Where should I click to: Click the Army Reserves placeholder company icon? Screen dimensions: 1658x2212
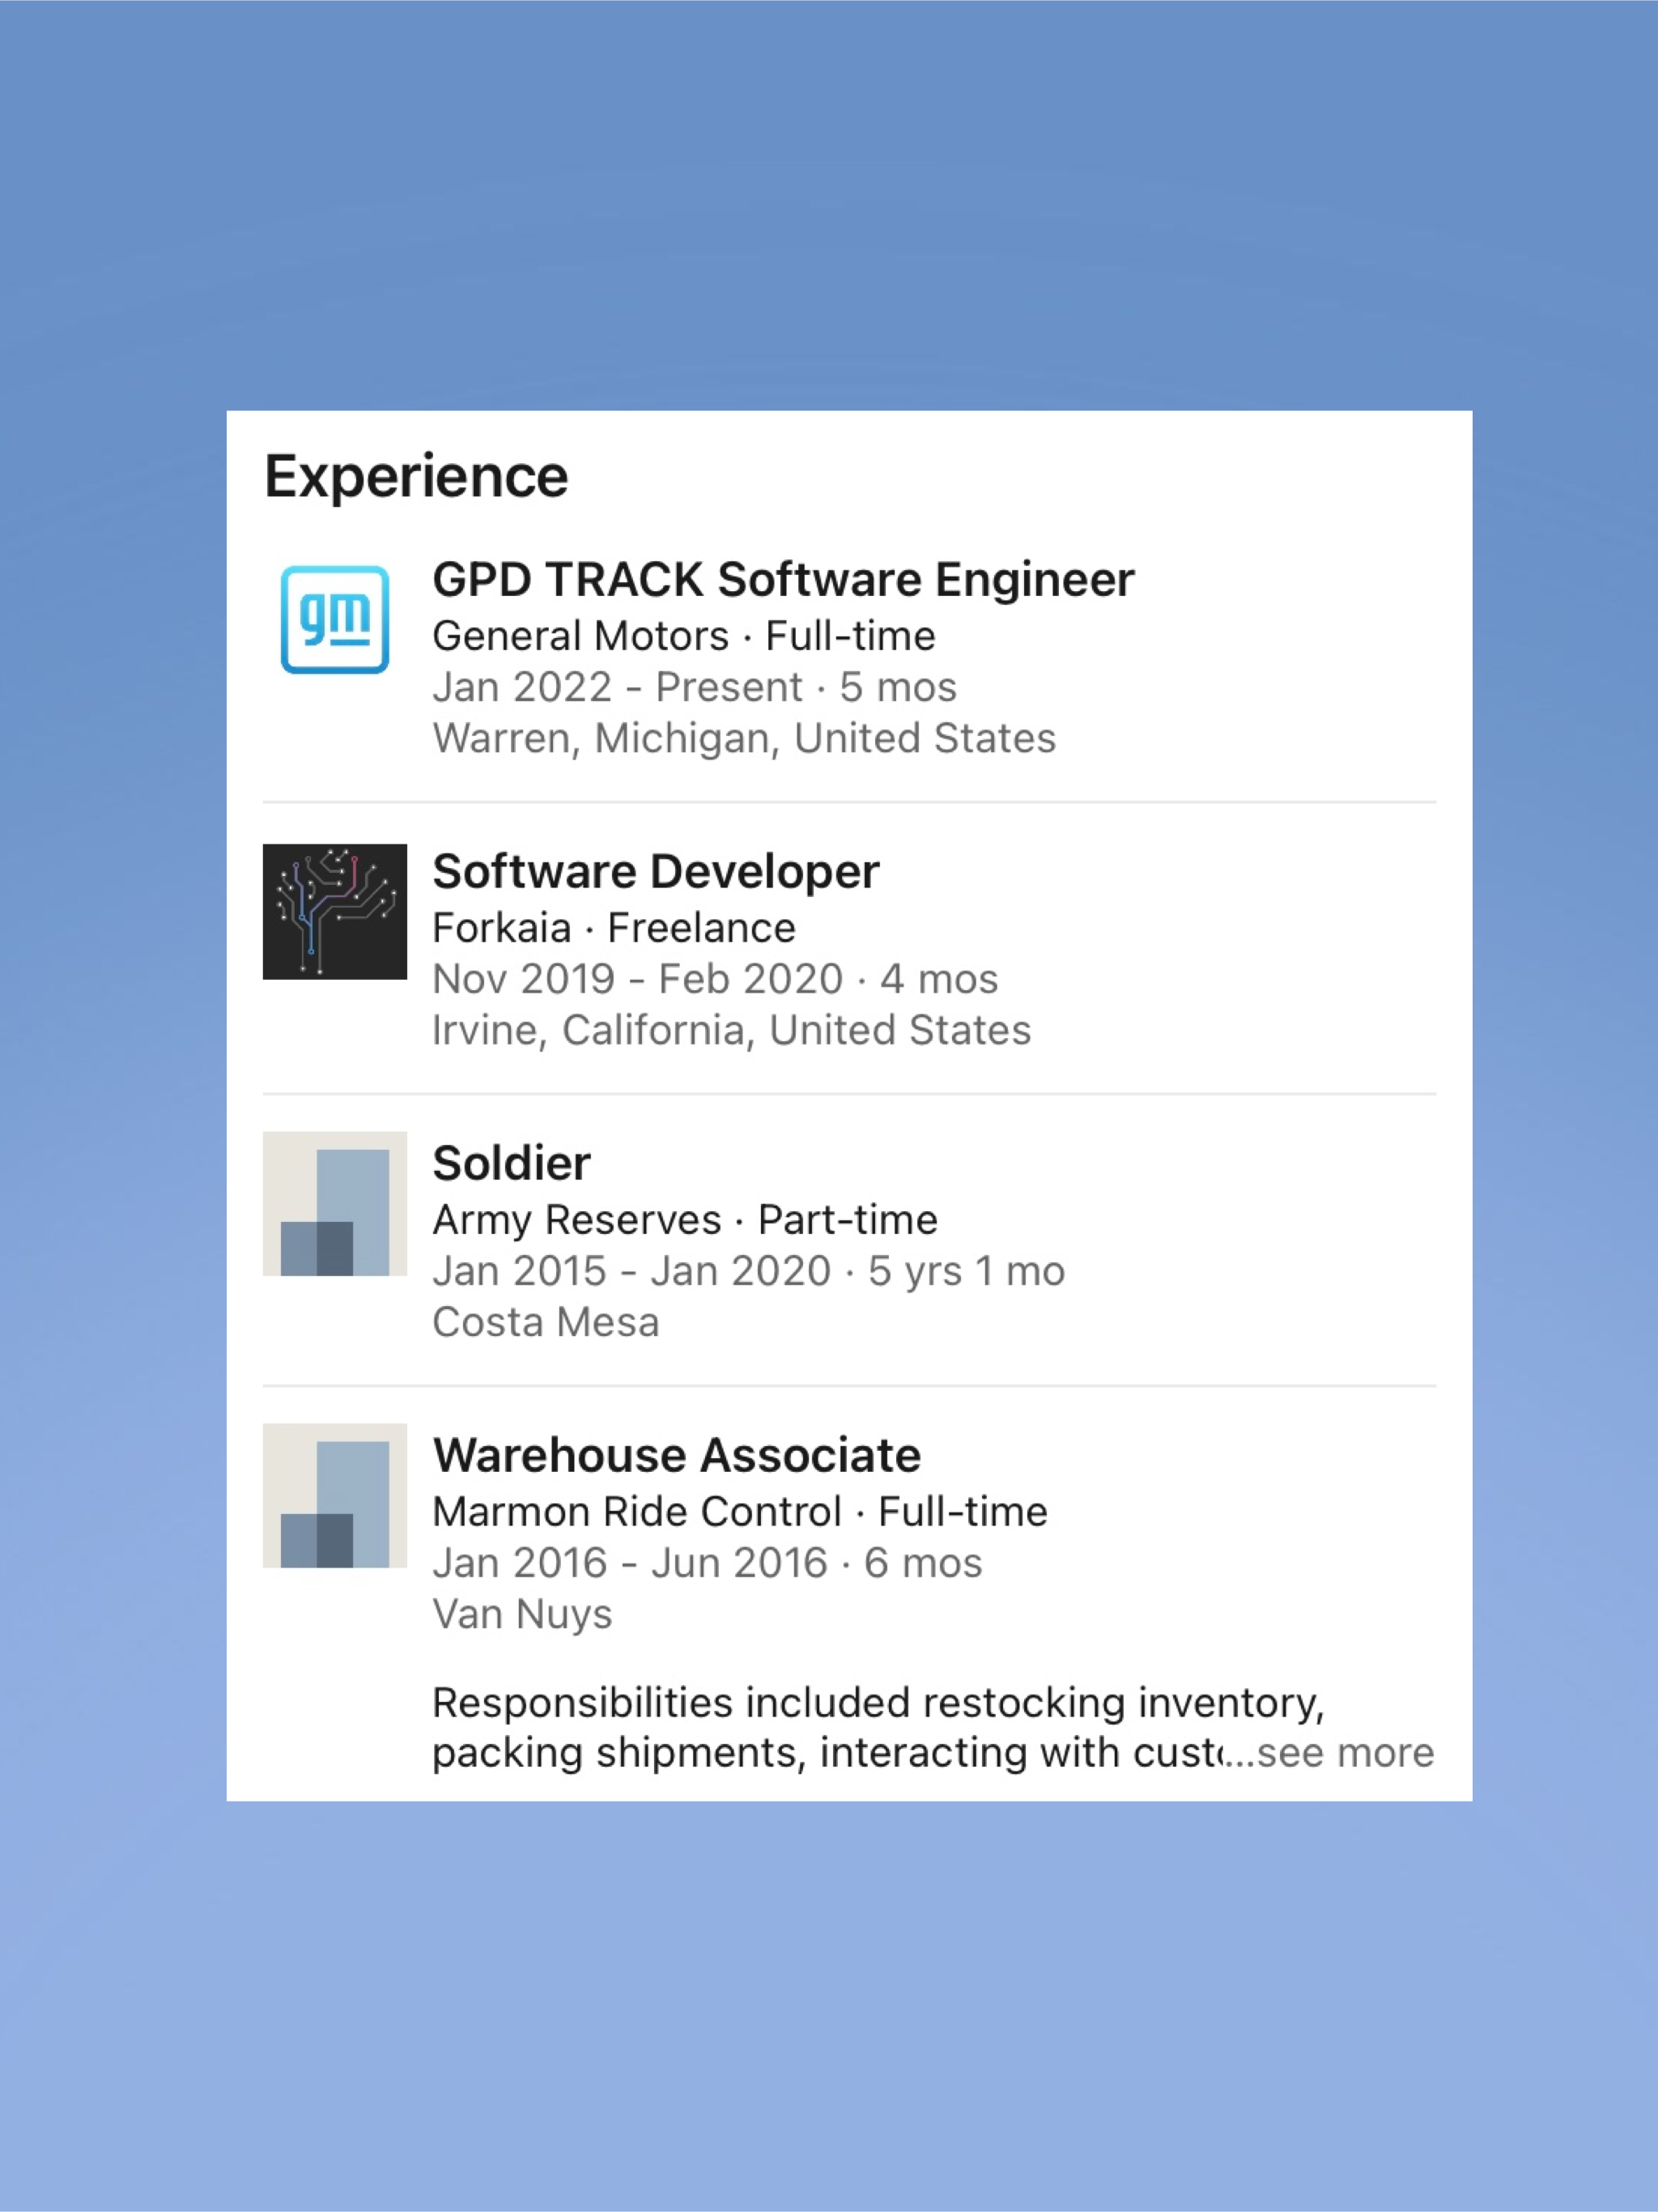pyautogui.click(x=334, y=1203)
